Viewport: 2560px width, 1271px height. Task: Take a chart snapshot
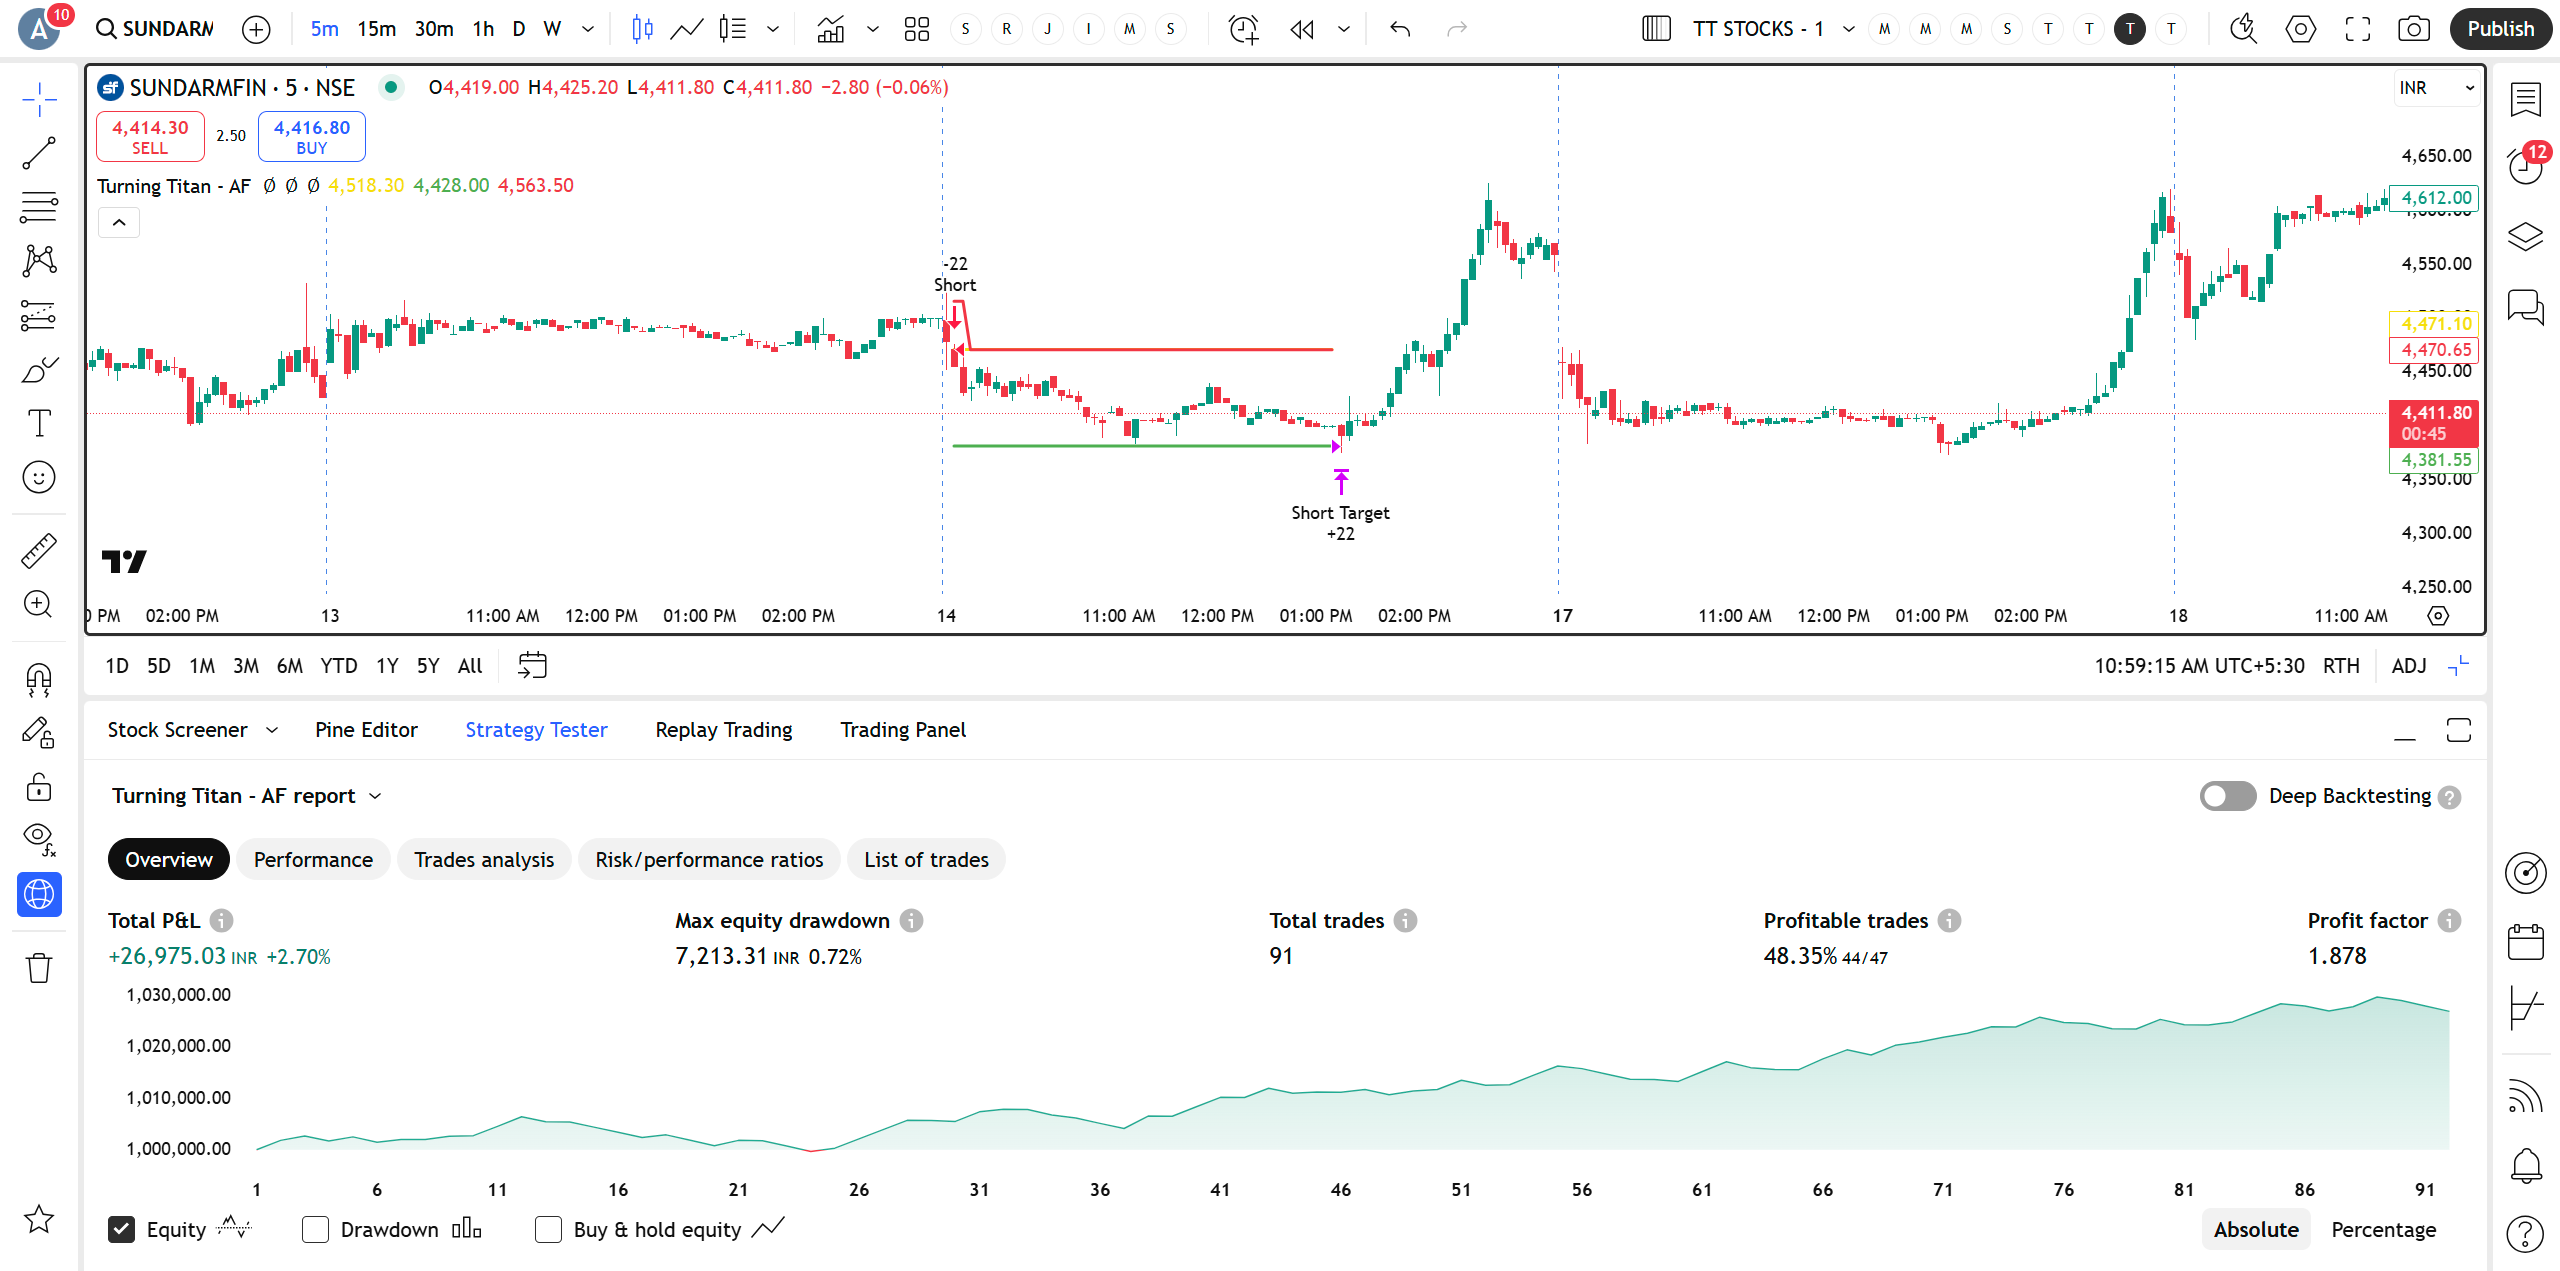[x=2414, y=29]
